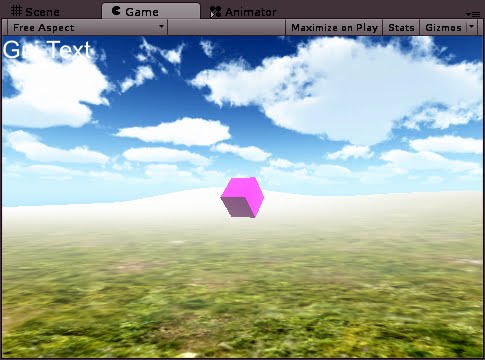Screen dimensions: 485x360
Task: Click the Animator tab's node icon
Action: pos(215,12)
